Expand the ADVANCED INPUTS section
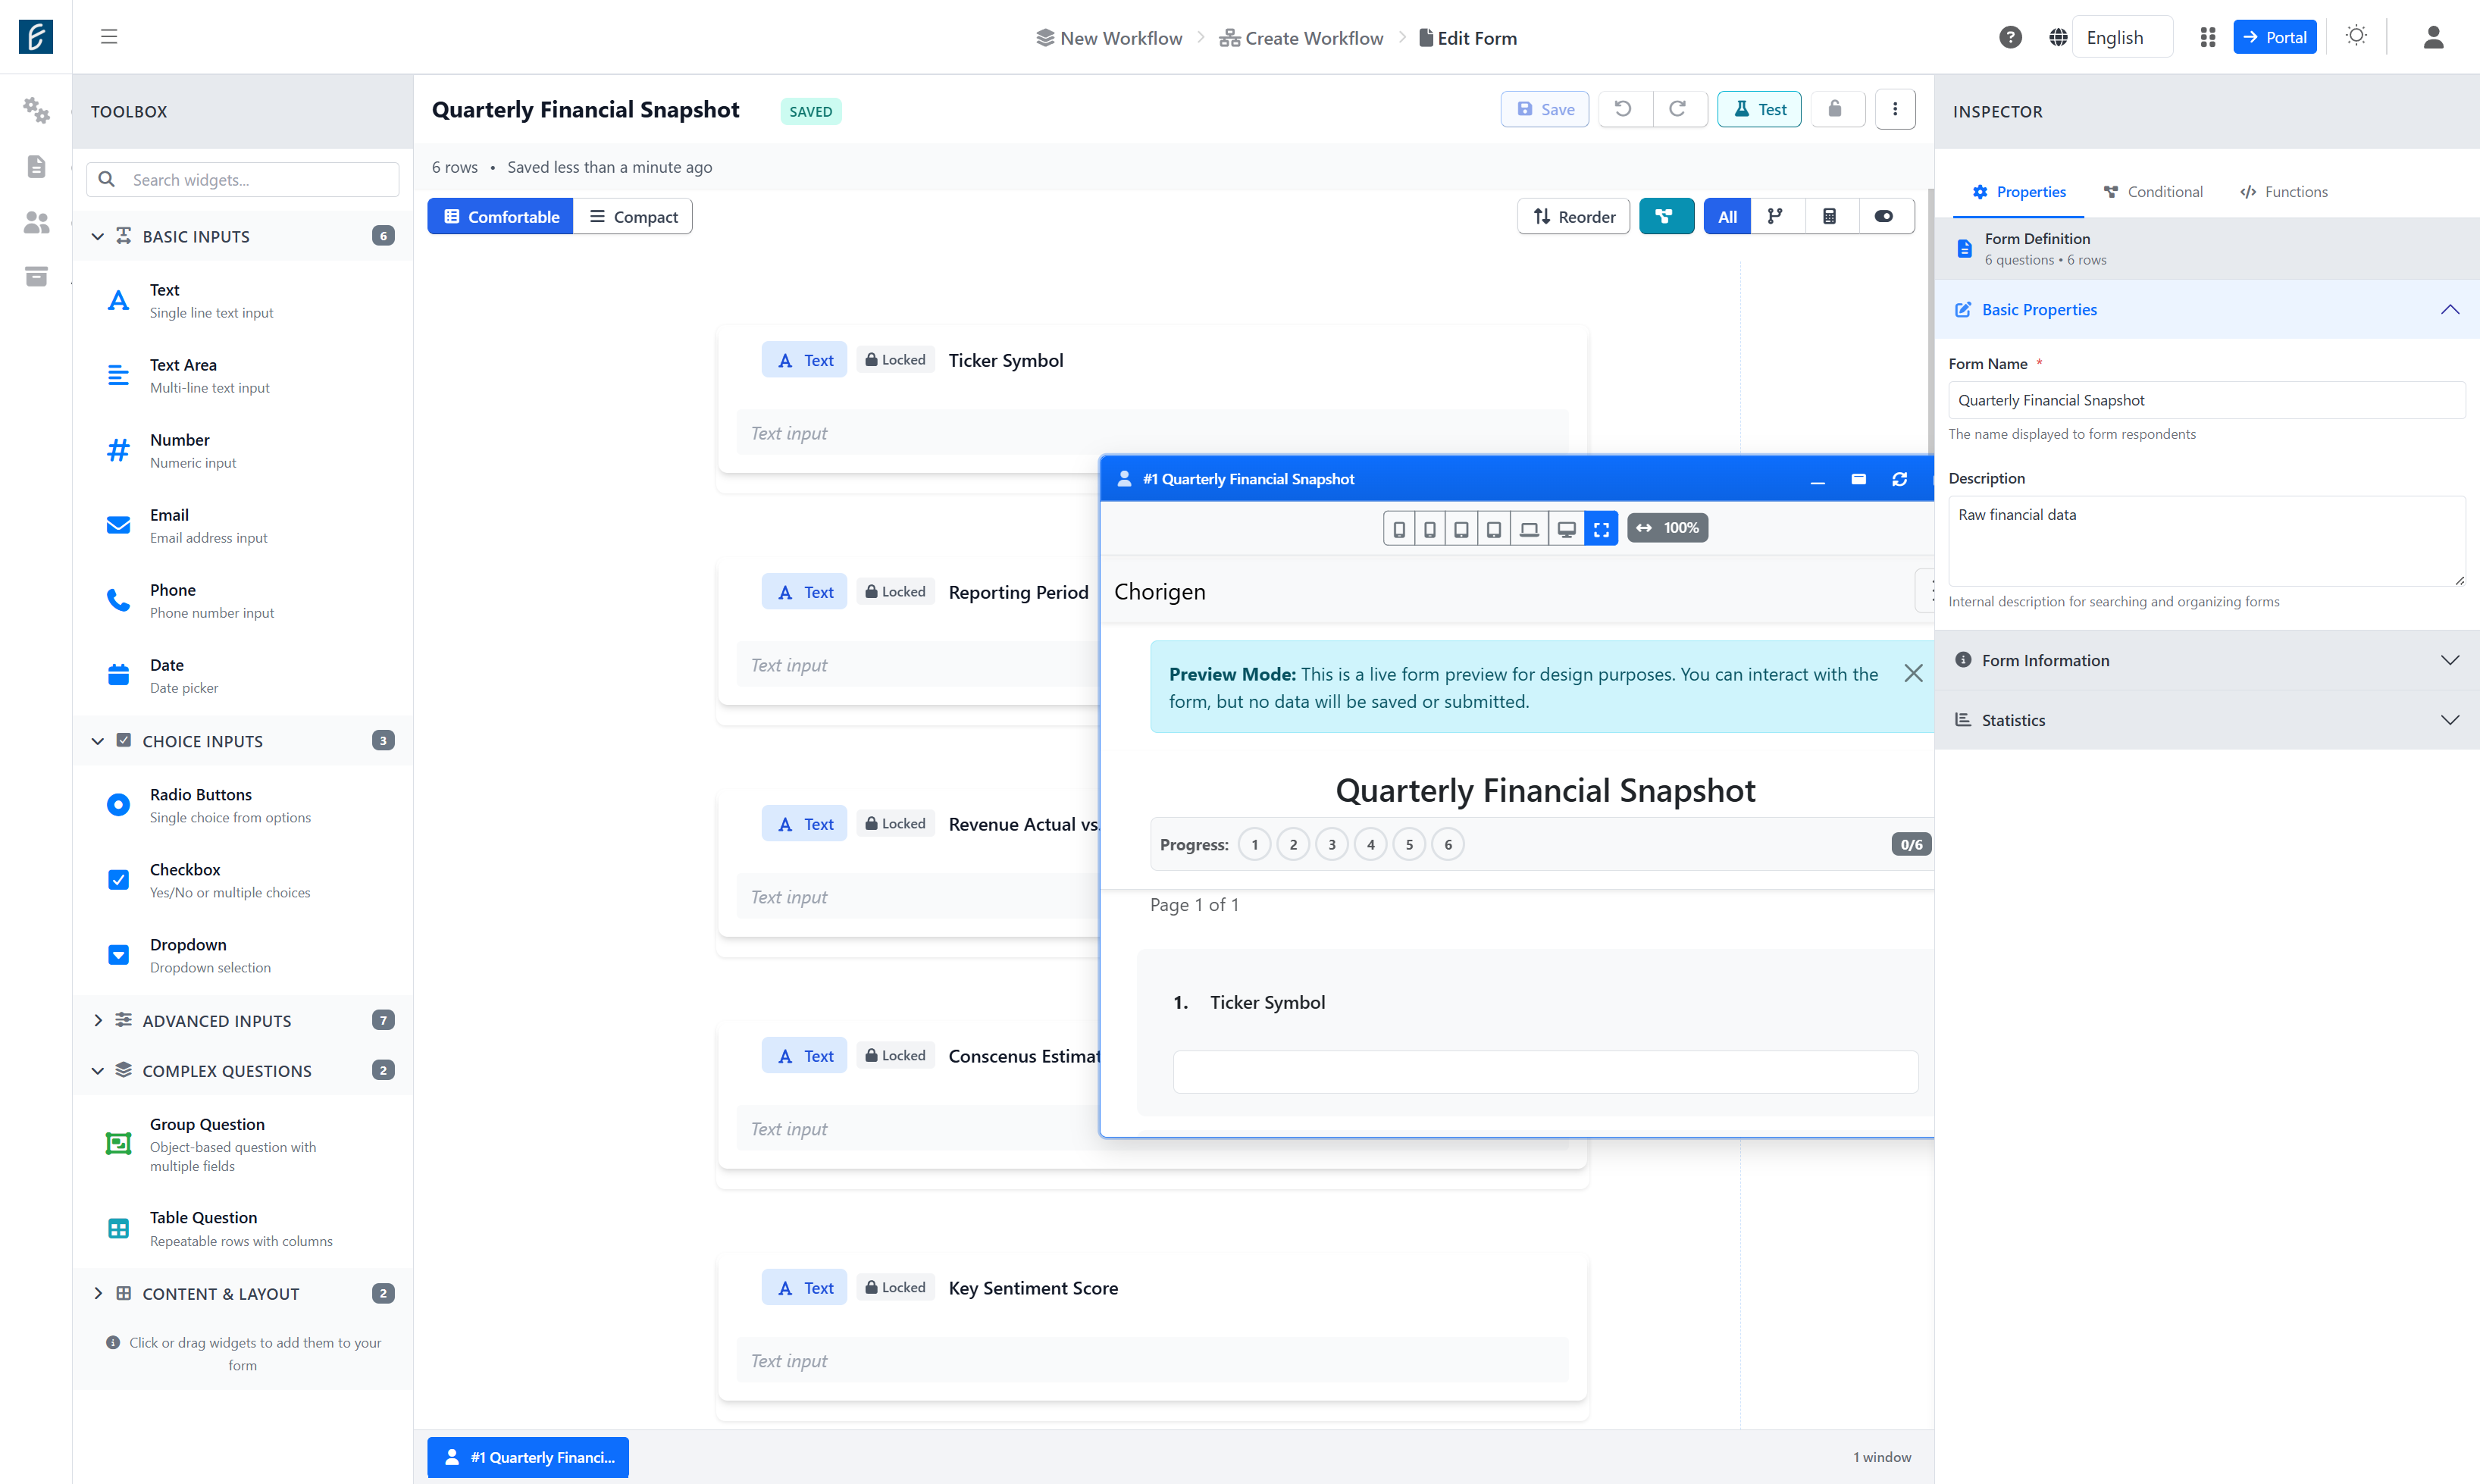This screenshot has width=2480, height=1484. pyautogui.click(x=243, y=1020)
